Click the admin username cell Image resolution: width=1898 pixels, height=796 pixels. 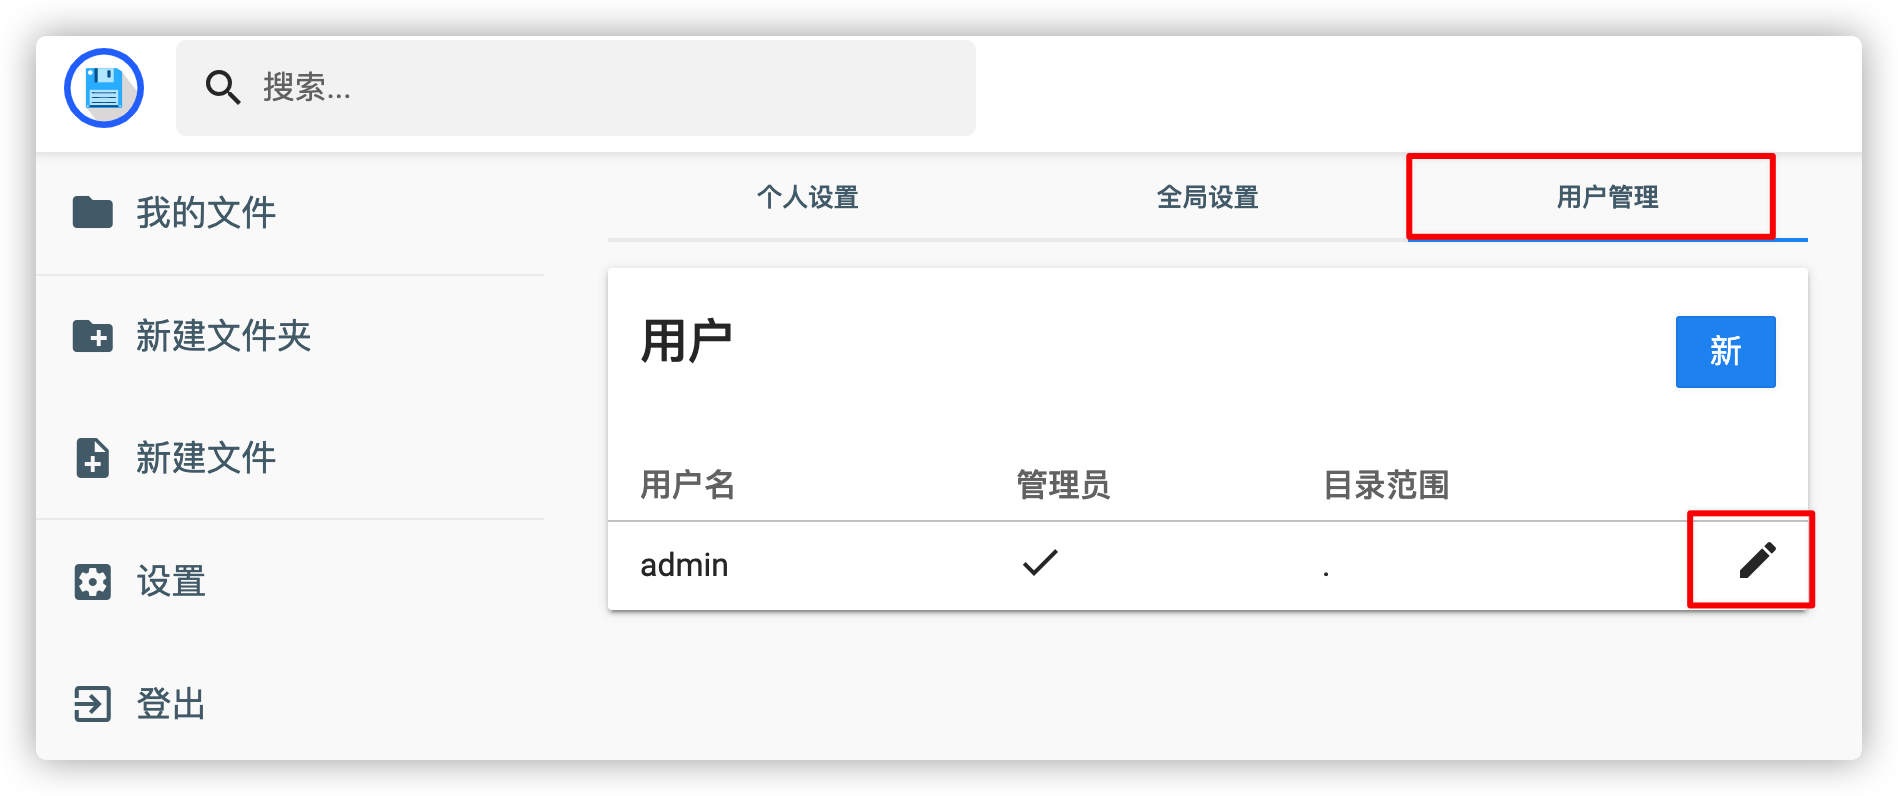click(684, 565)
